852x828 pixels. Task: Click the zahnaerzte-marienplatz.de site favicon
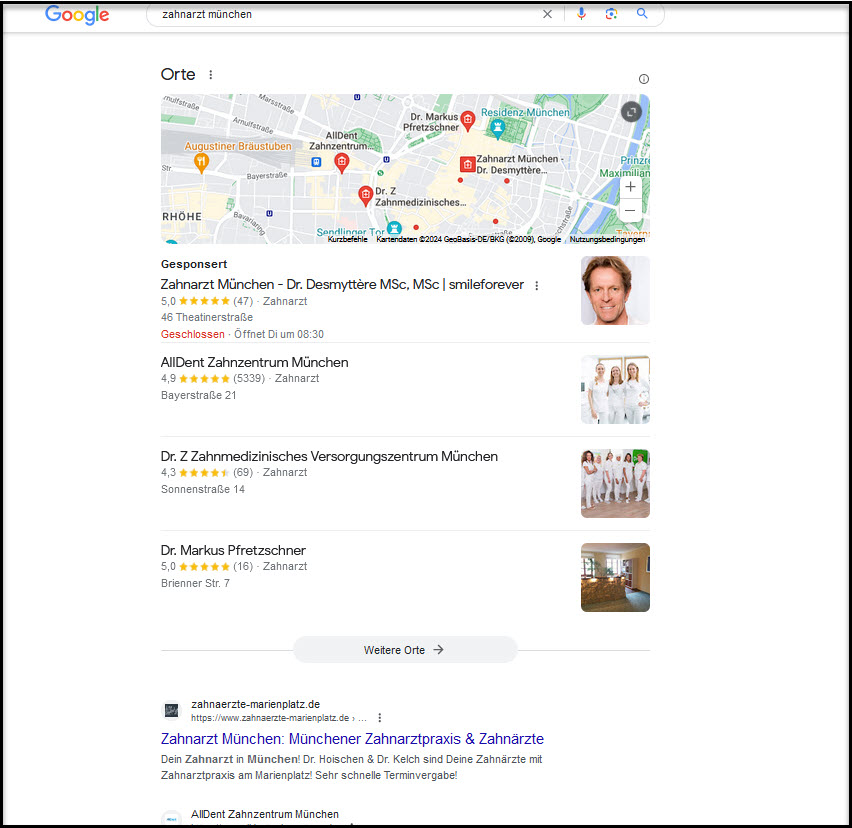172,710
